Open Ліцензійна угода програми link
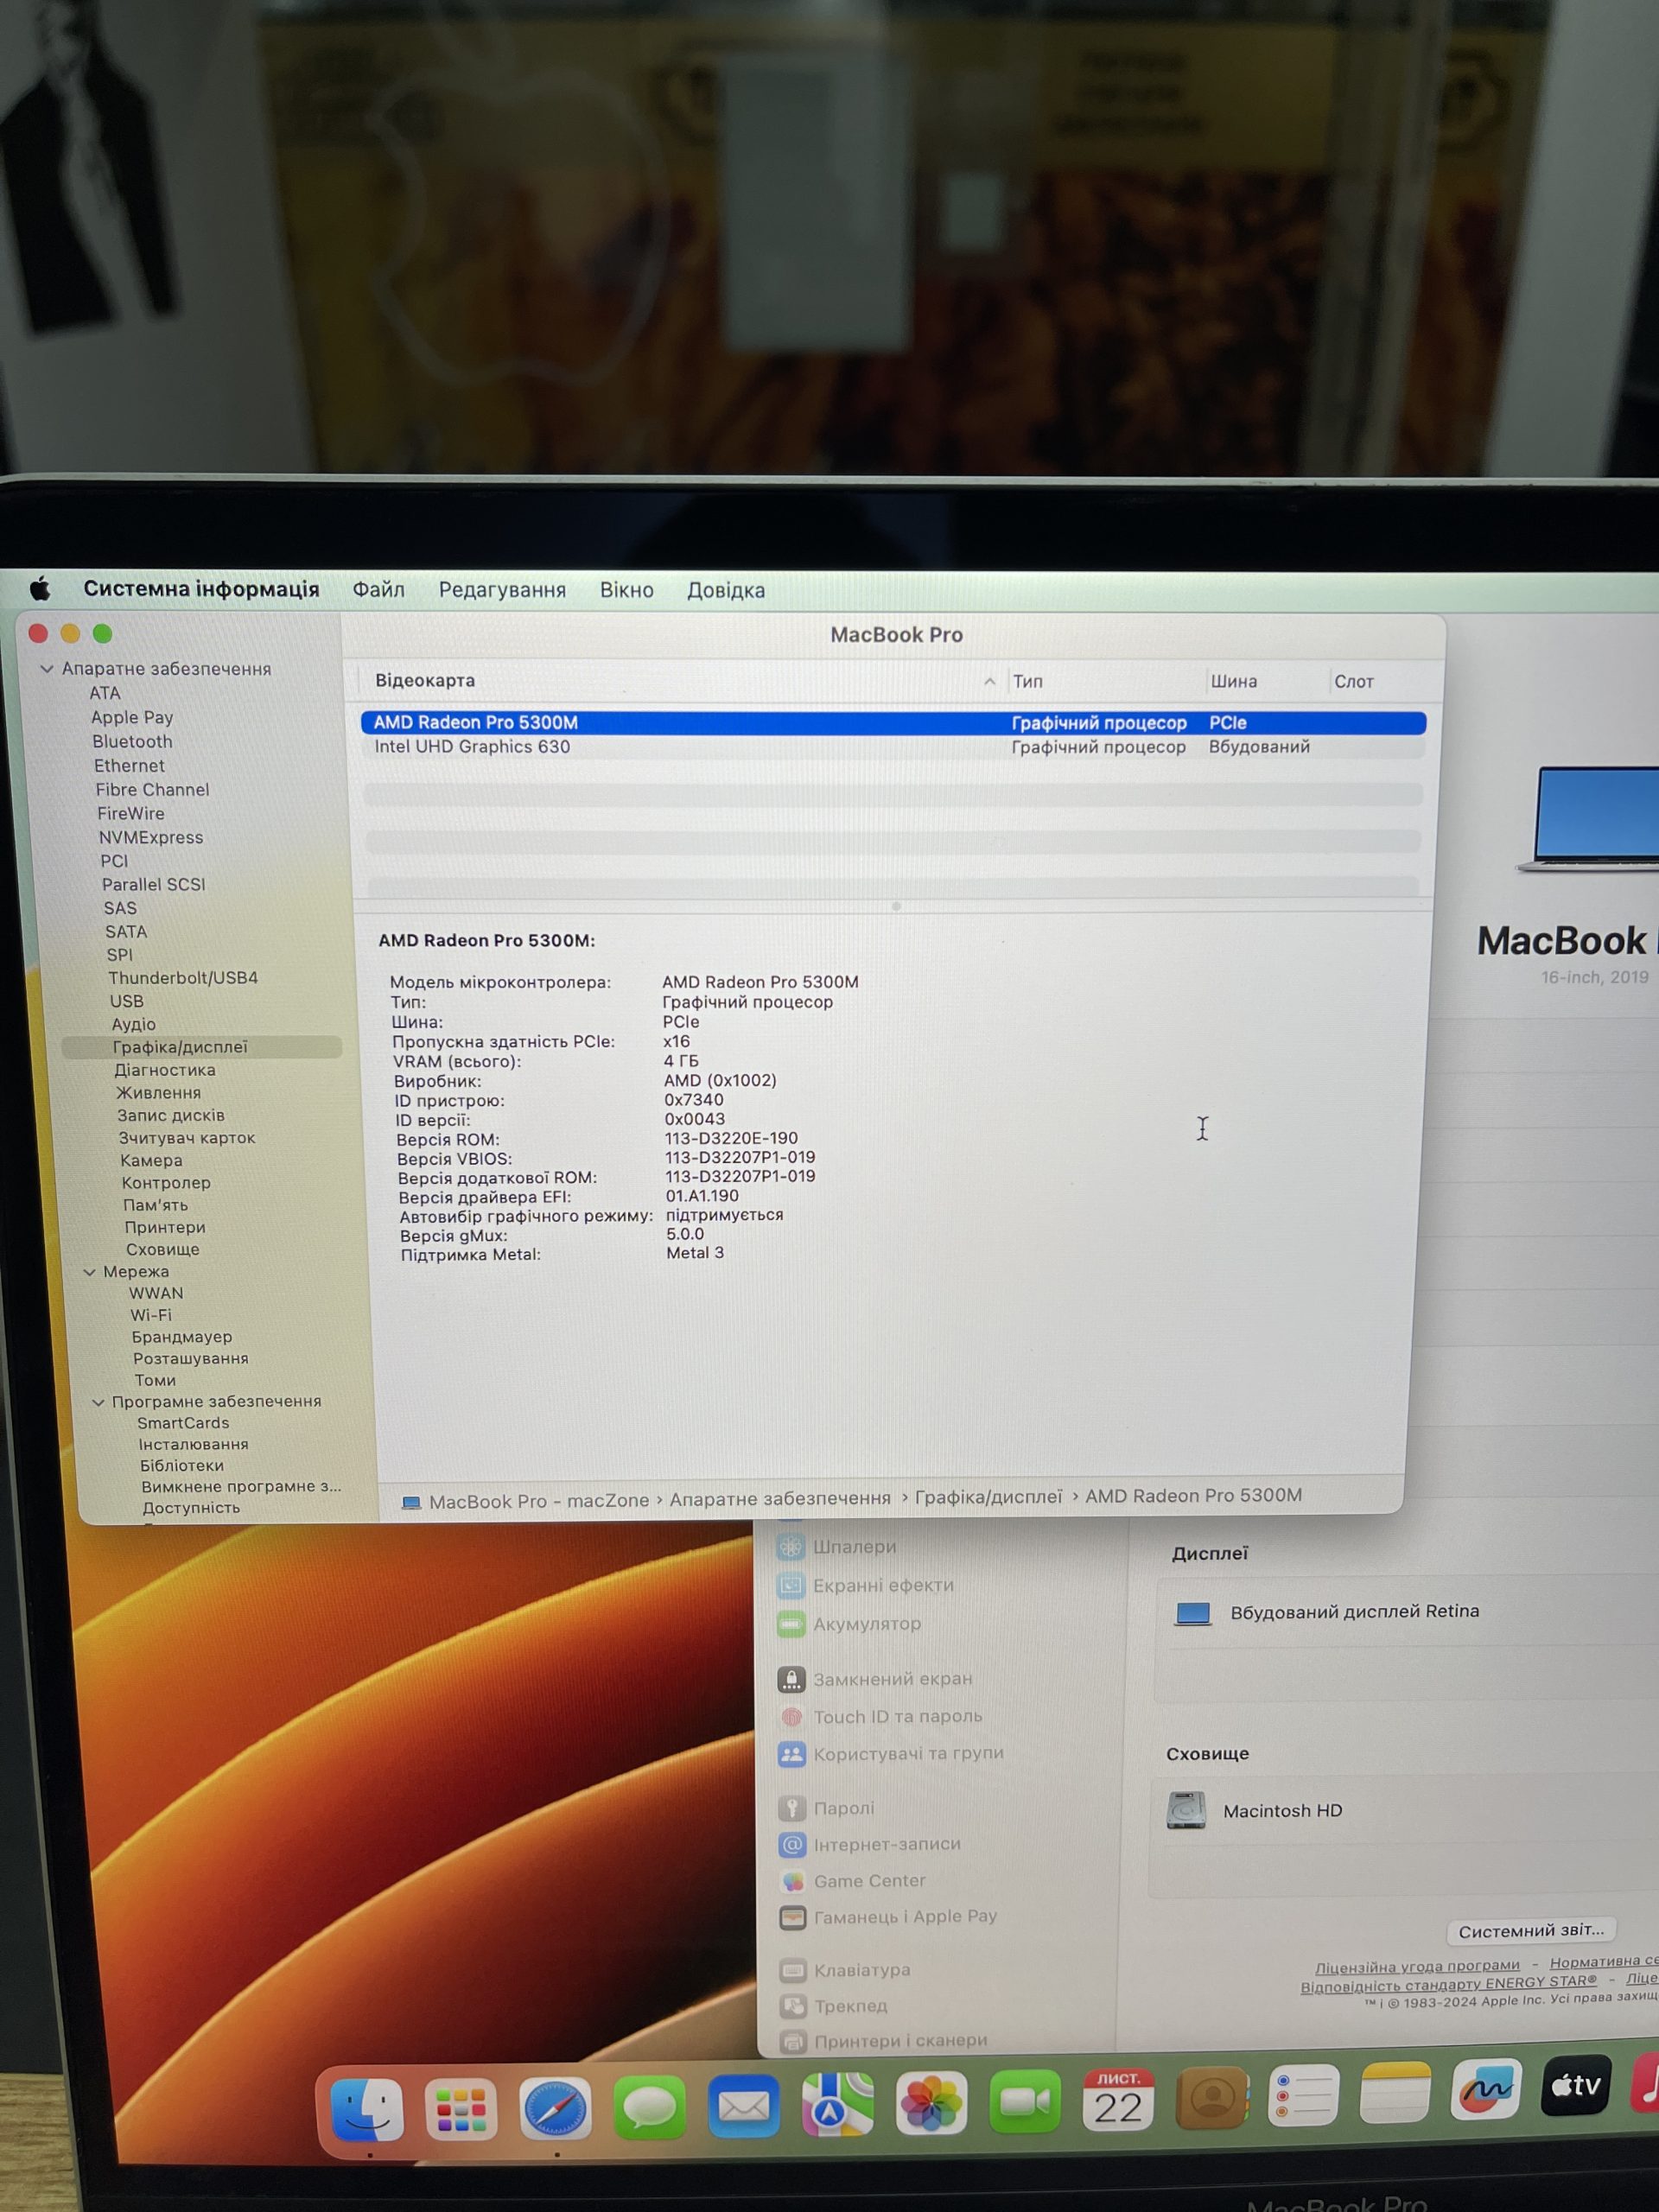This screenshot has width=1659, height=2212. [x=1417, y=1966]
